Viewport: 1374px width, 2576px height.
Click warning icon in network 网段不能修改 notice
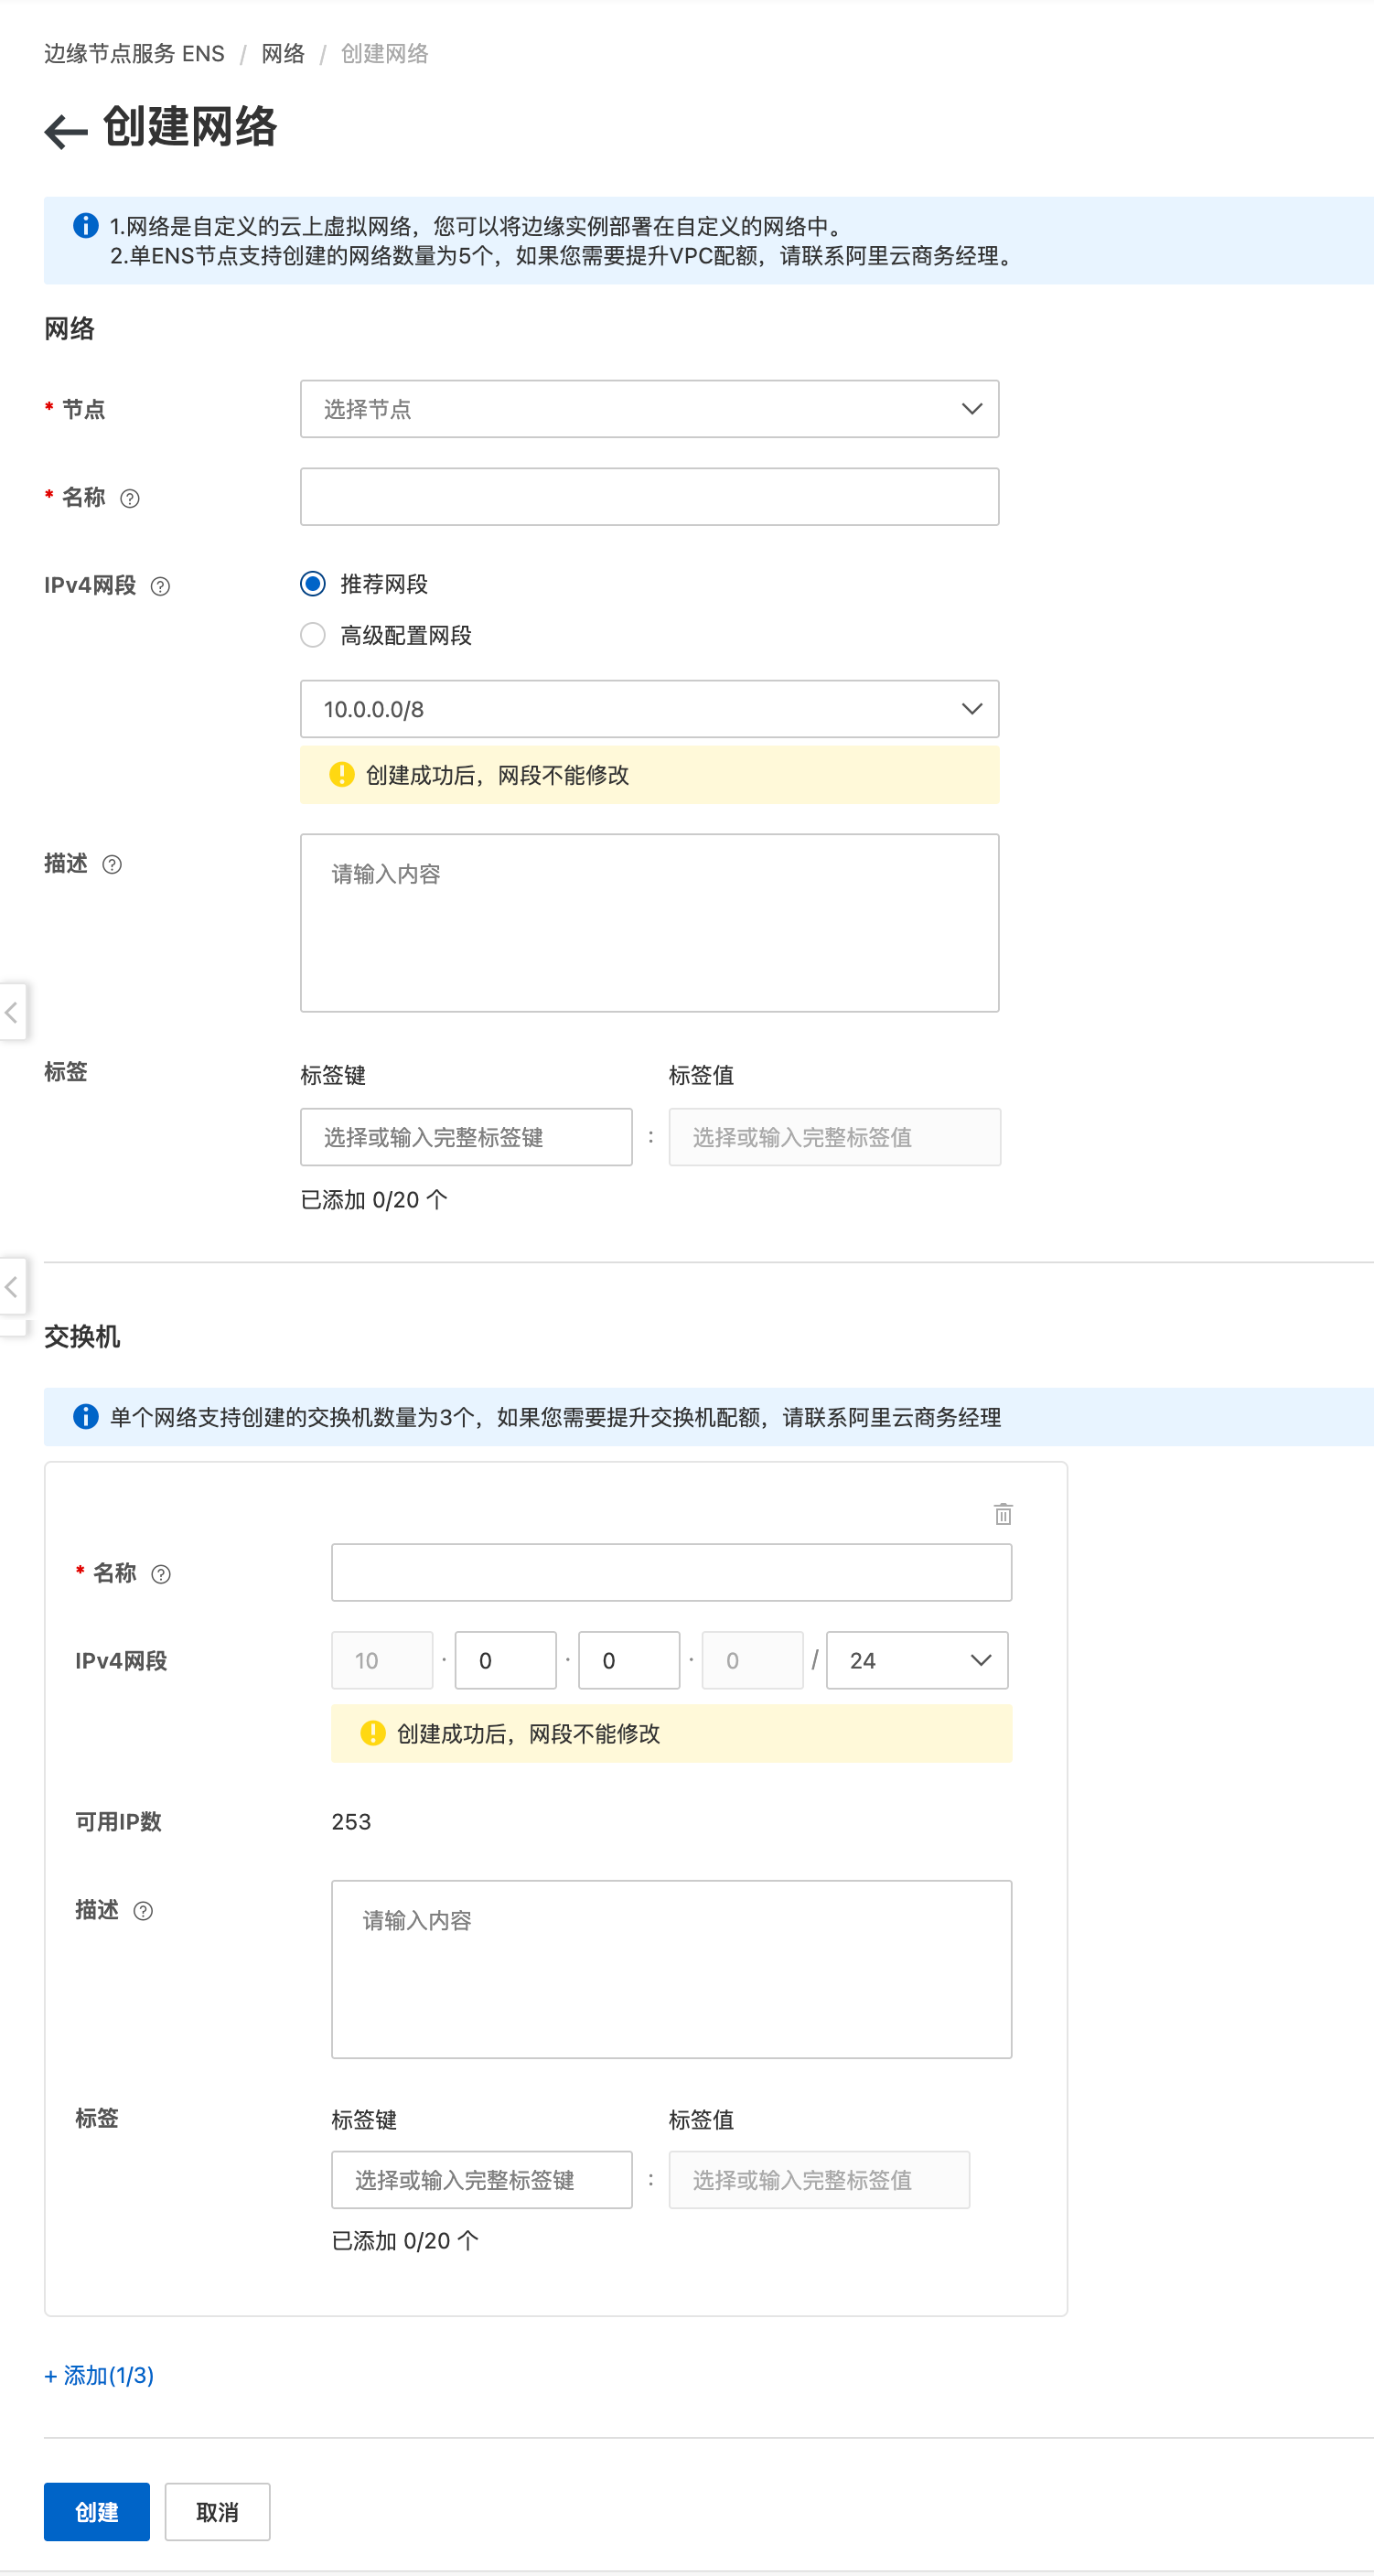[342, 774]
